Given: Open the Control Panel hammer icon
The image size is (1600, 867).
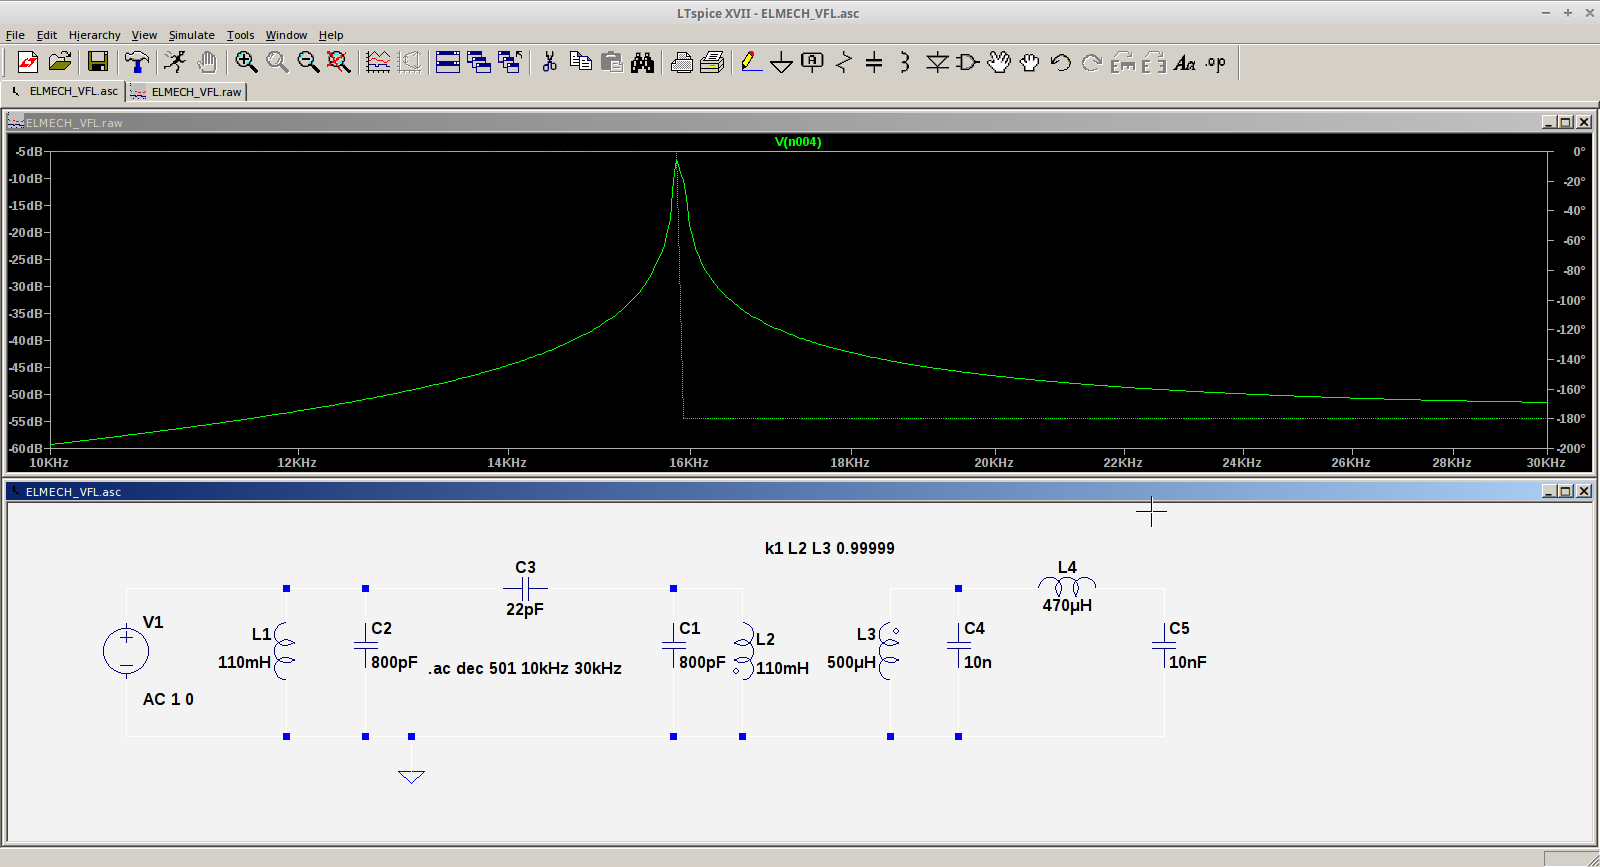Looking at the screenshot, I should point(137,62).
